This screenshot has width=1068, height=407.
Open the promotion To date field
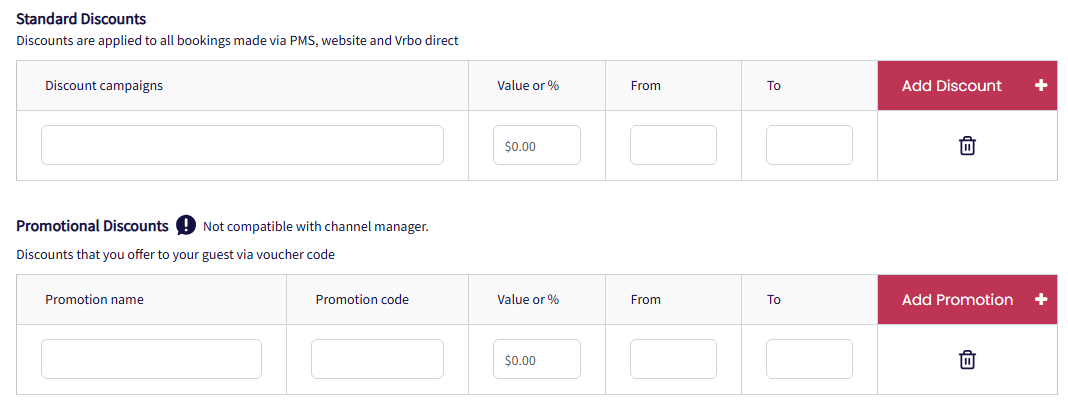(809, 359)
